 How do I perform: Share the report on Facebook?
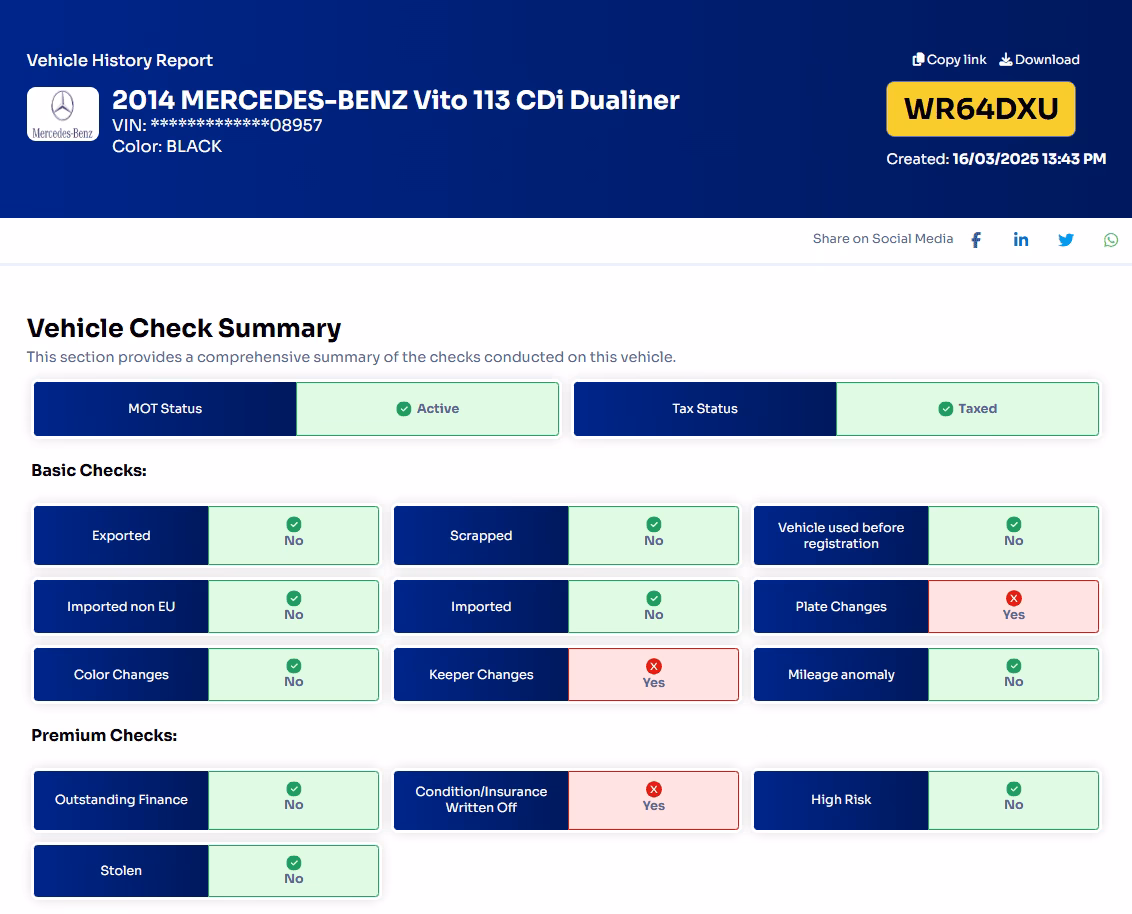pyautogui.click(x=975, y=239)
